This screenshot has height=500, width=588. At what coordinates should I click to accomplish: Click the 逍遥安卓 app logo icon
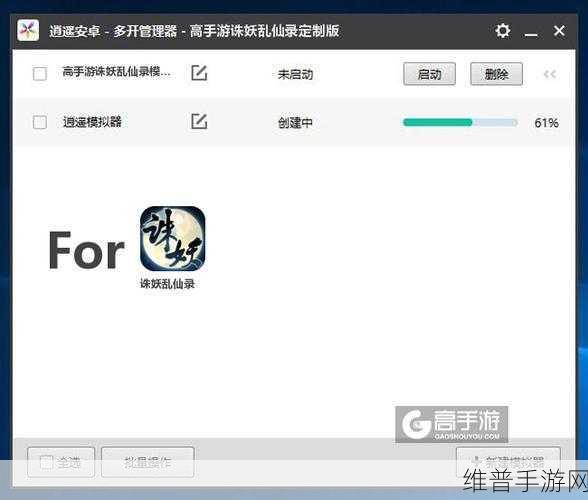click(28, 30)
